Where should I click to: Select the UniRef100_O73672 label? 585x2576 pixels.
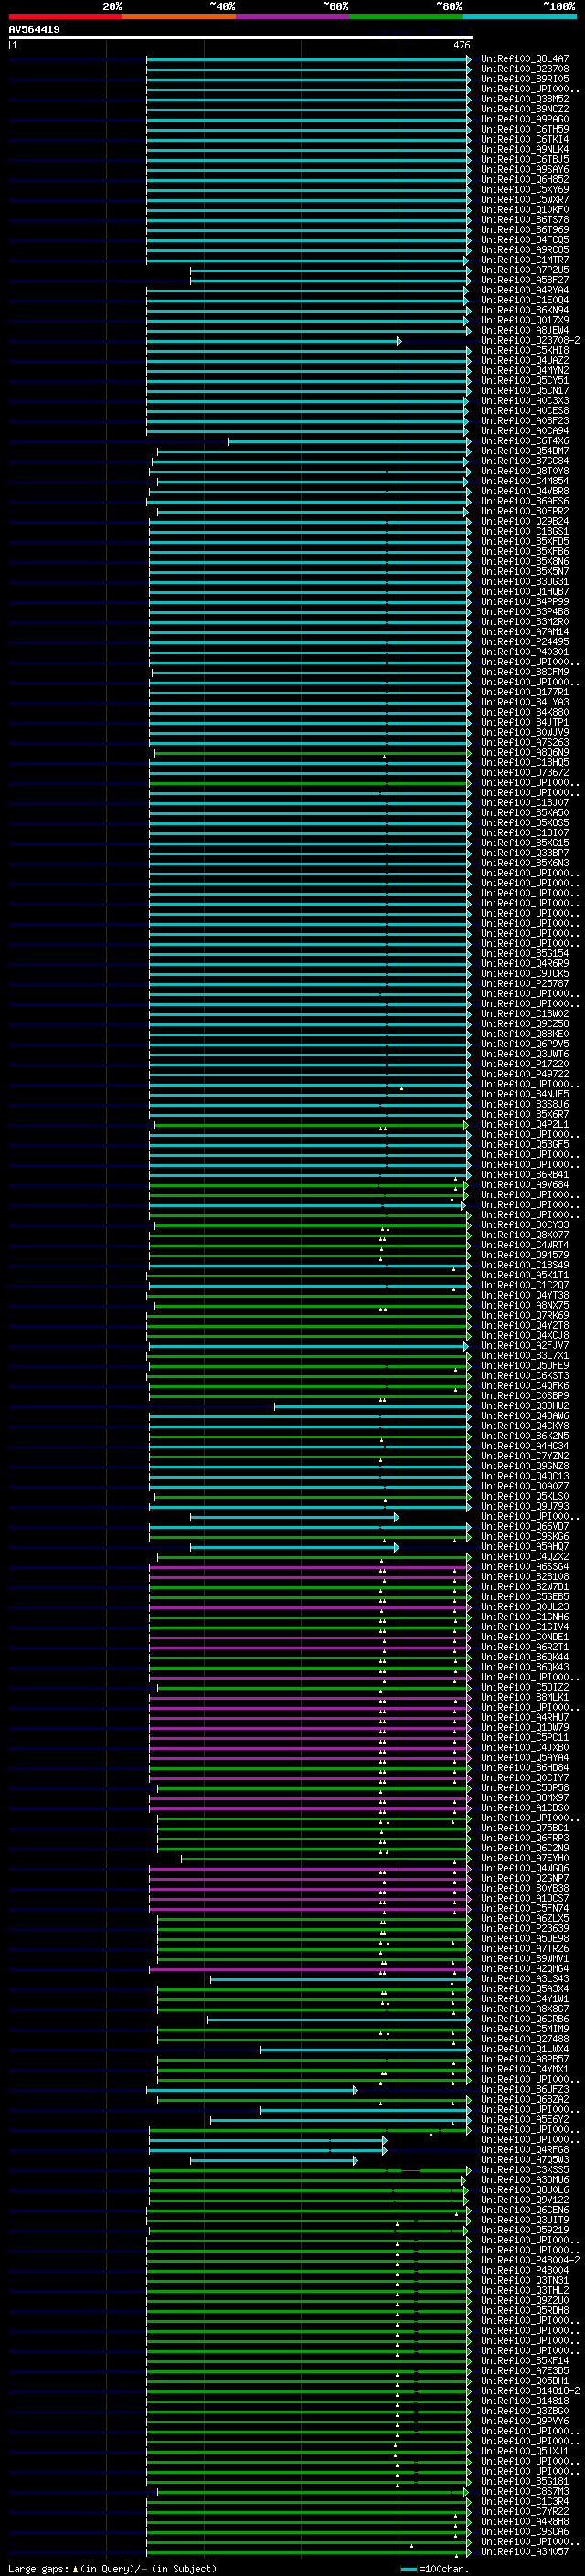(x=524, y=772)
